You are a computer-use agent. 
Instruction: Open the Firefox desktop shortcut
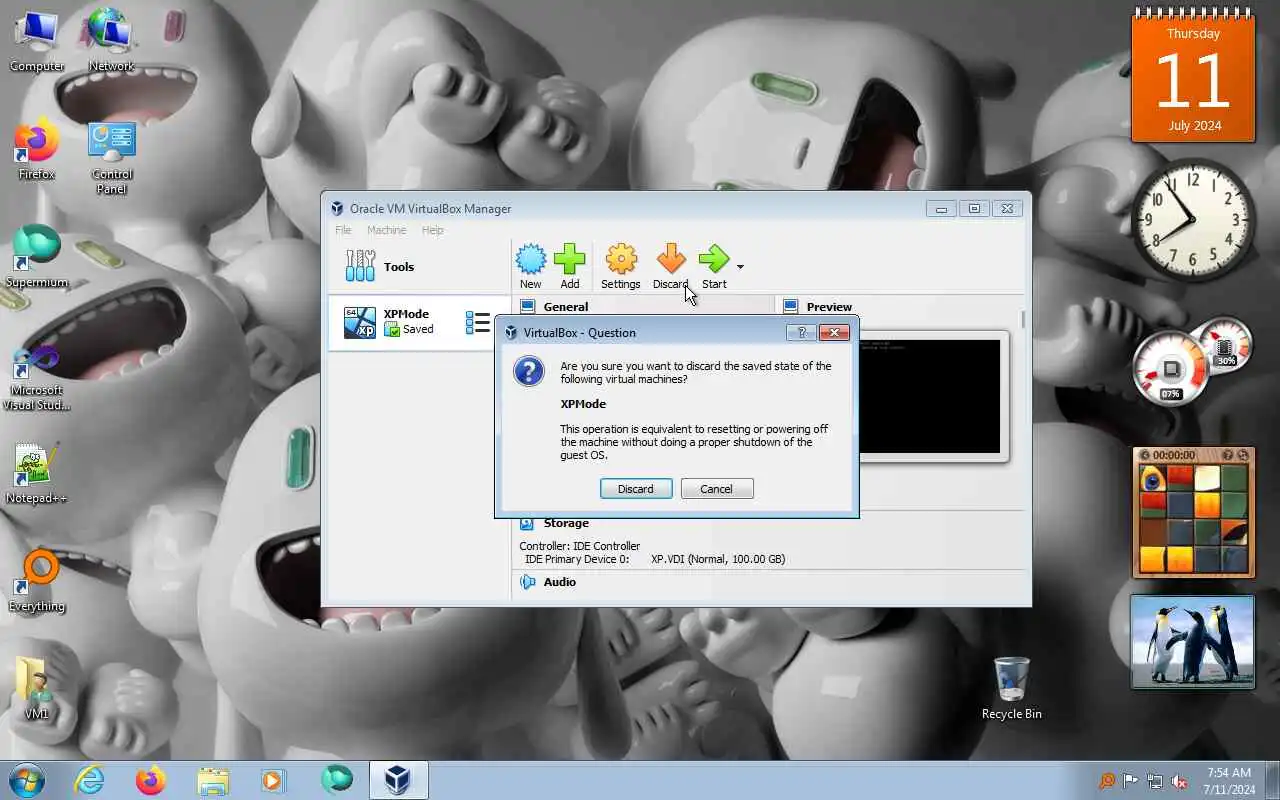click(37, 150)
